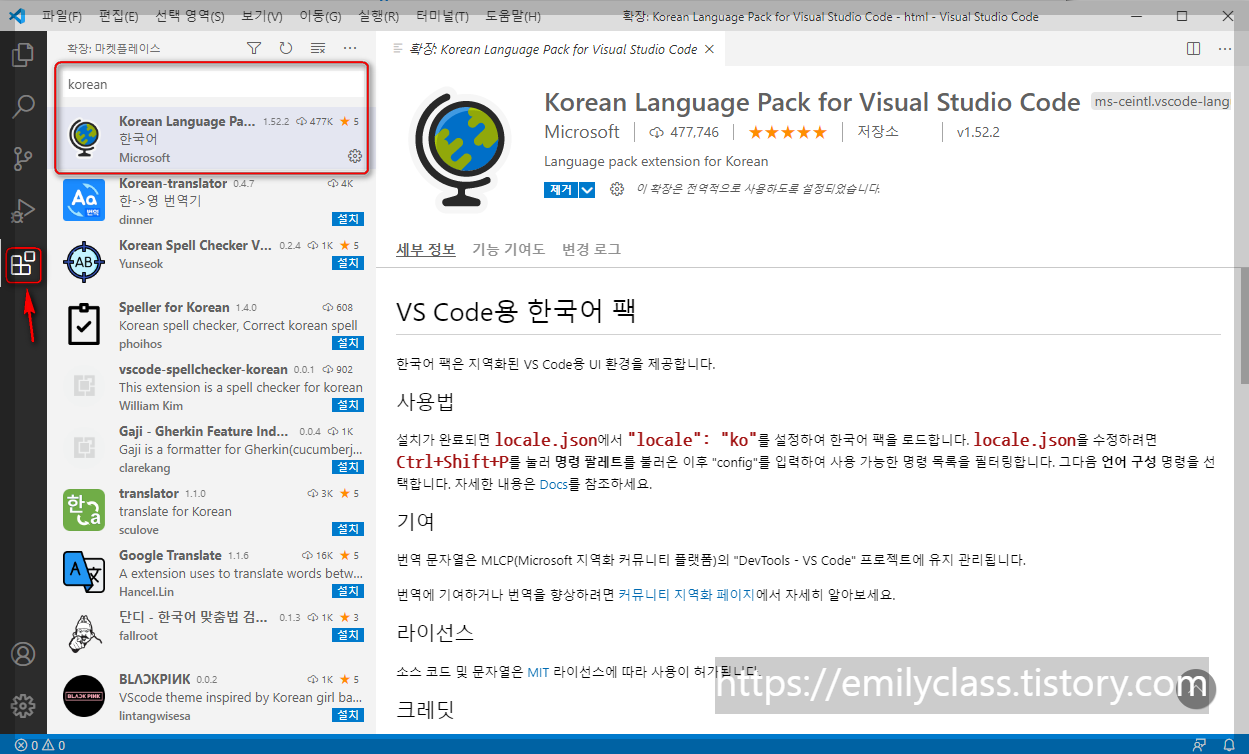Focus the extensions search box containing korean
Image resolution: width=1249 pixels, height=754 pixels.
click(x=212, y=85)
